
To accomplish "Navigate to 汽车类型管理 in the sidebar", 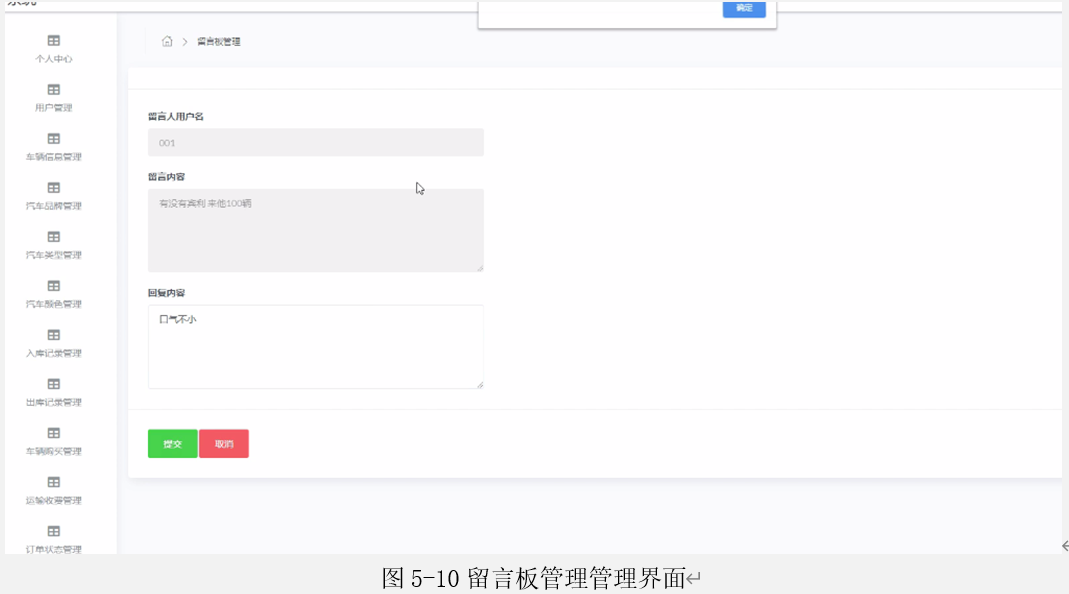I will click(52, 236).
